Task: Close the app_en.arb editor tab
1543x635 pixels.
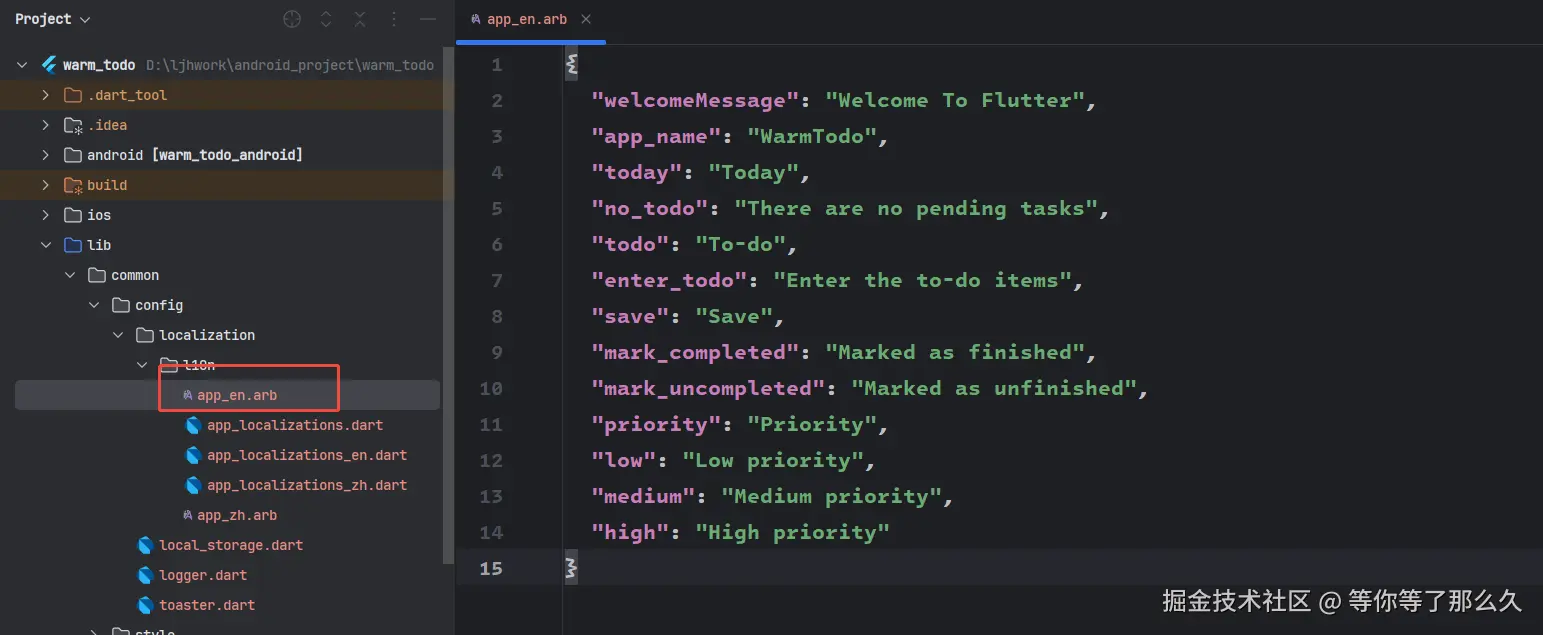Action: [x=586, y=19]
